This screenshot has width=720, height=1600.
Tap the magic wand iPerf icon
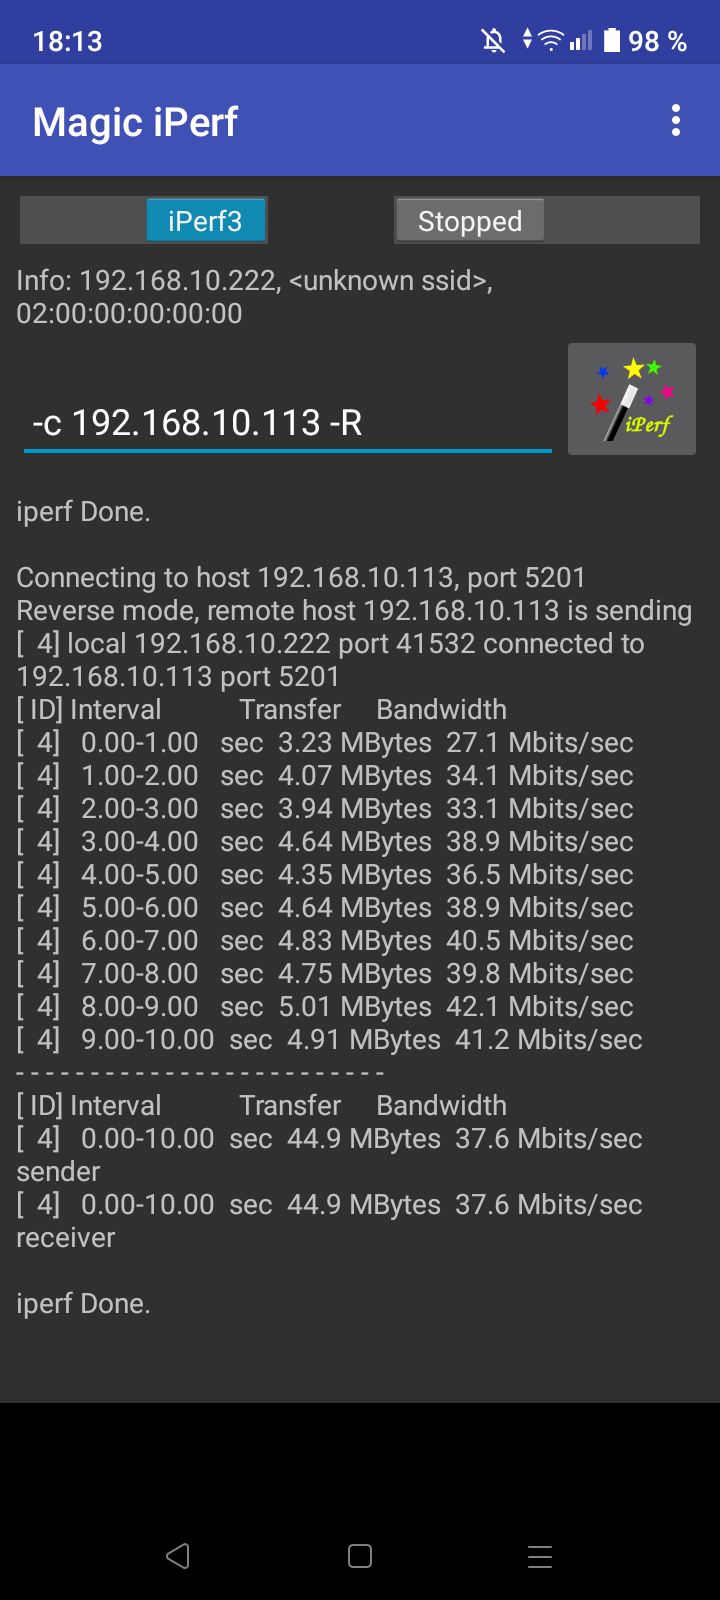(632, 399)
